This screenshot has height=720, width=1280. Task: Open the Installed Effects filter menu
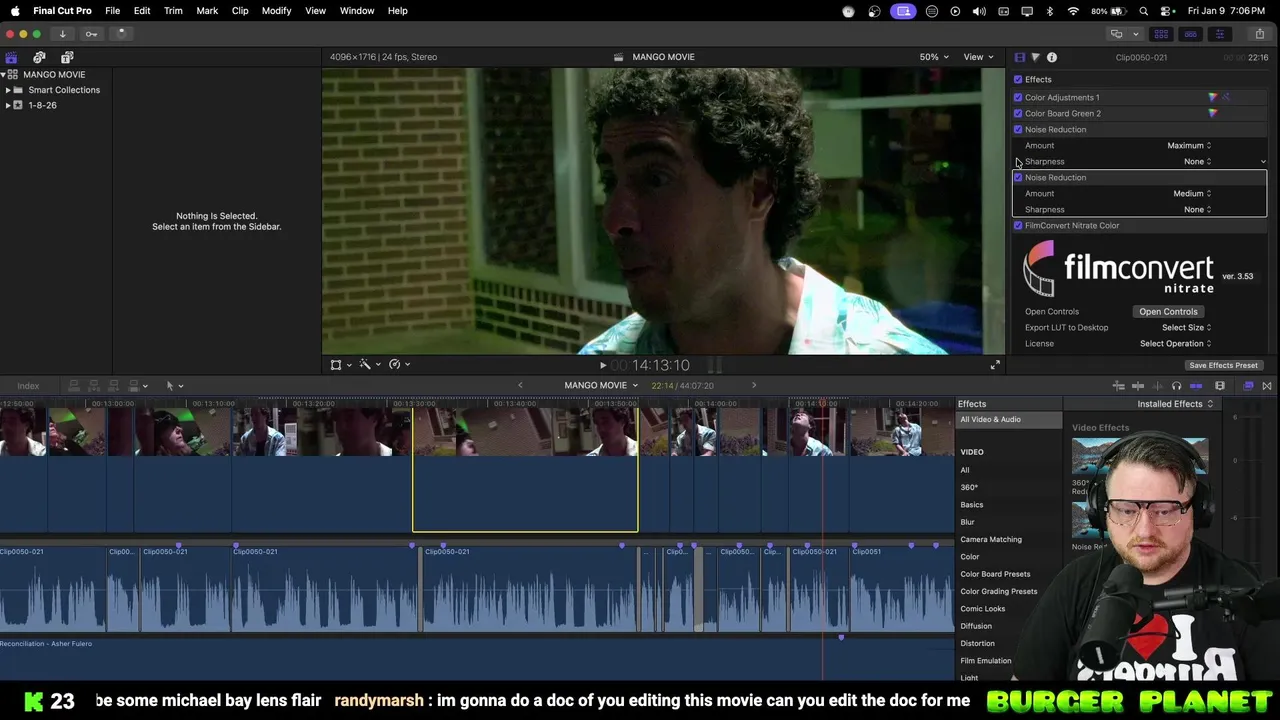1175,404
